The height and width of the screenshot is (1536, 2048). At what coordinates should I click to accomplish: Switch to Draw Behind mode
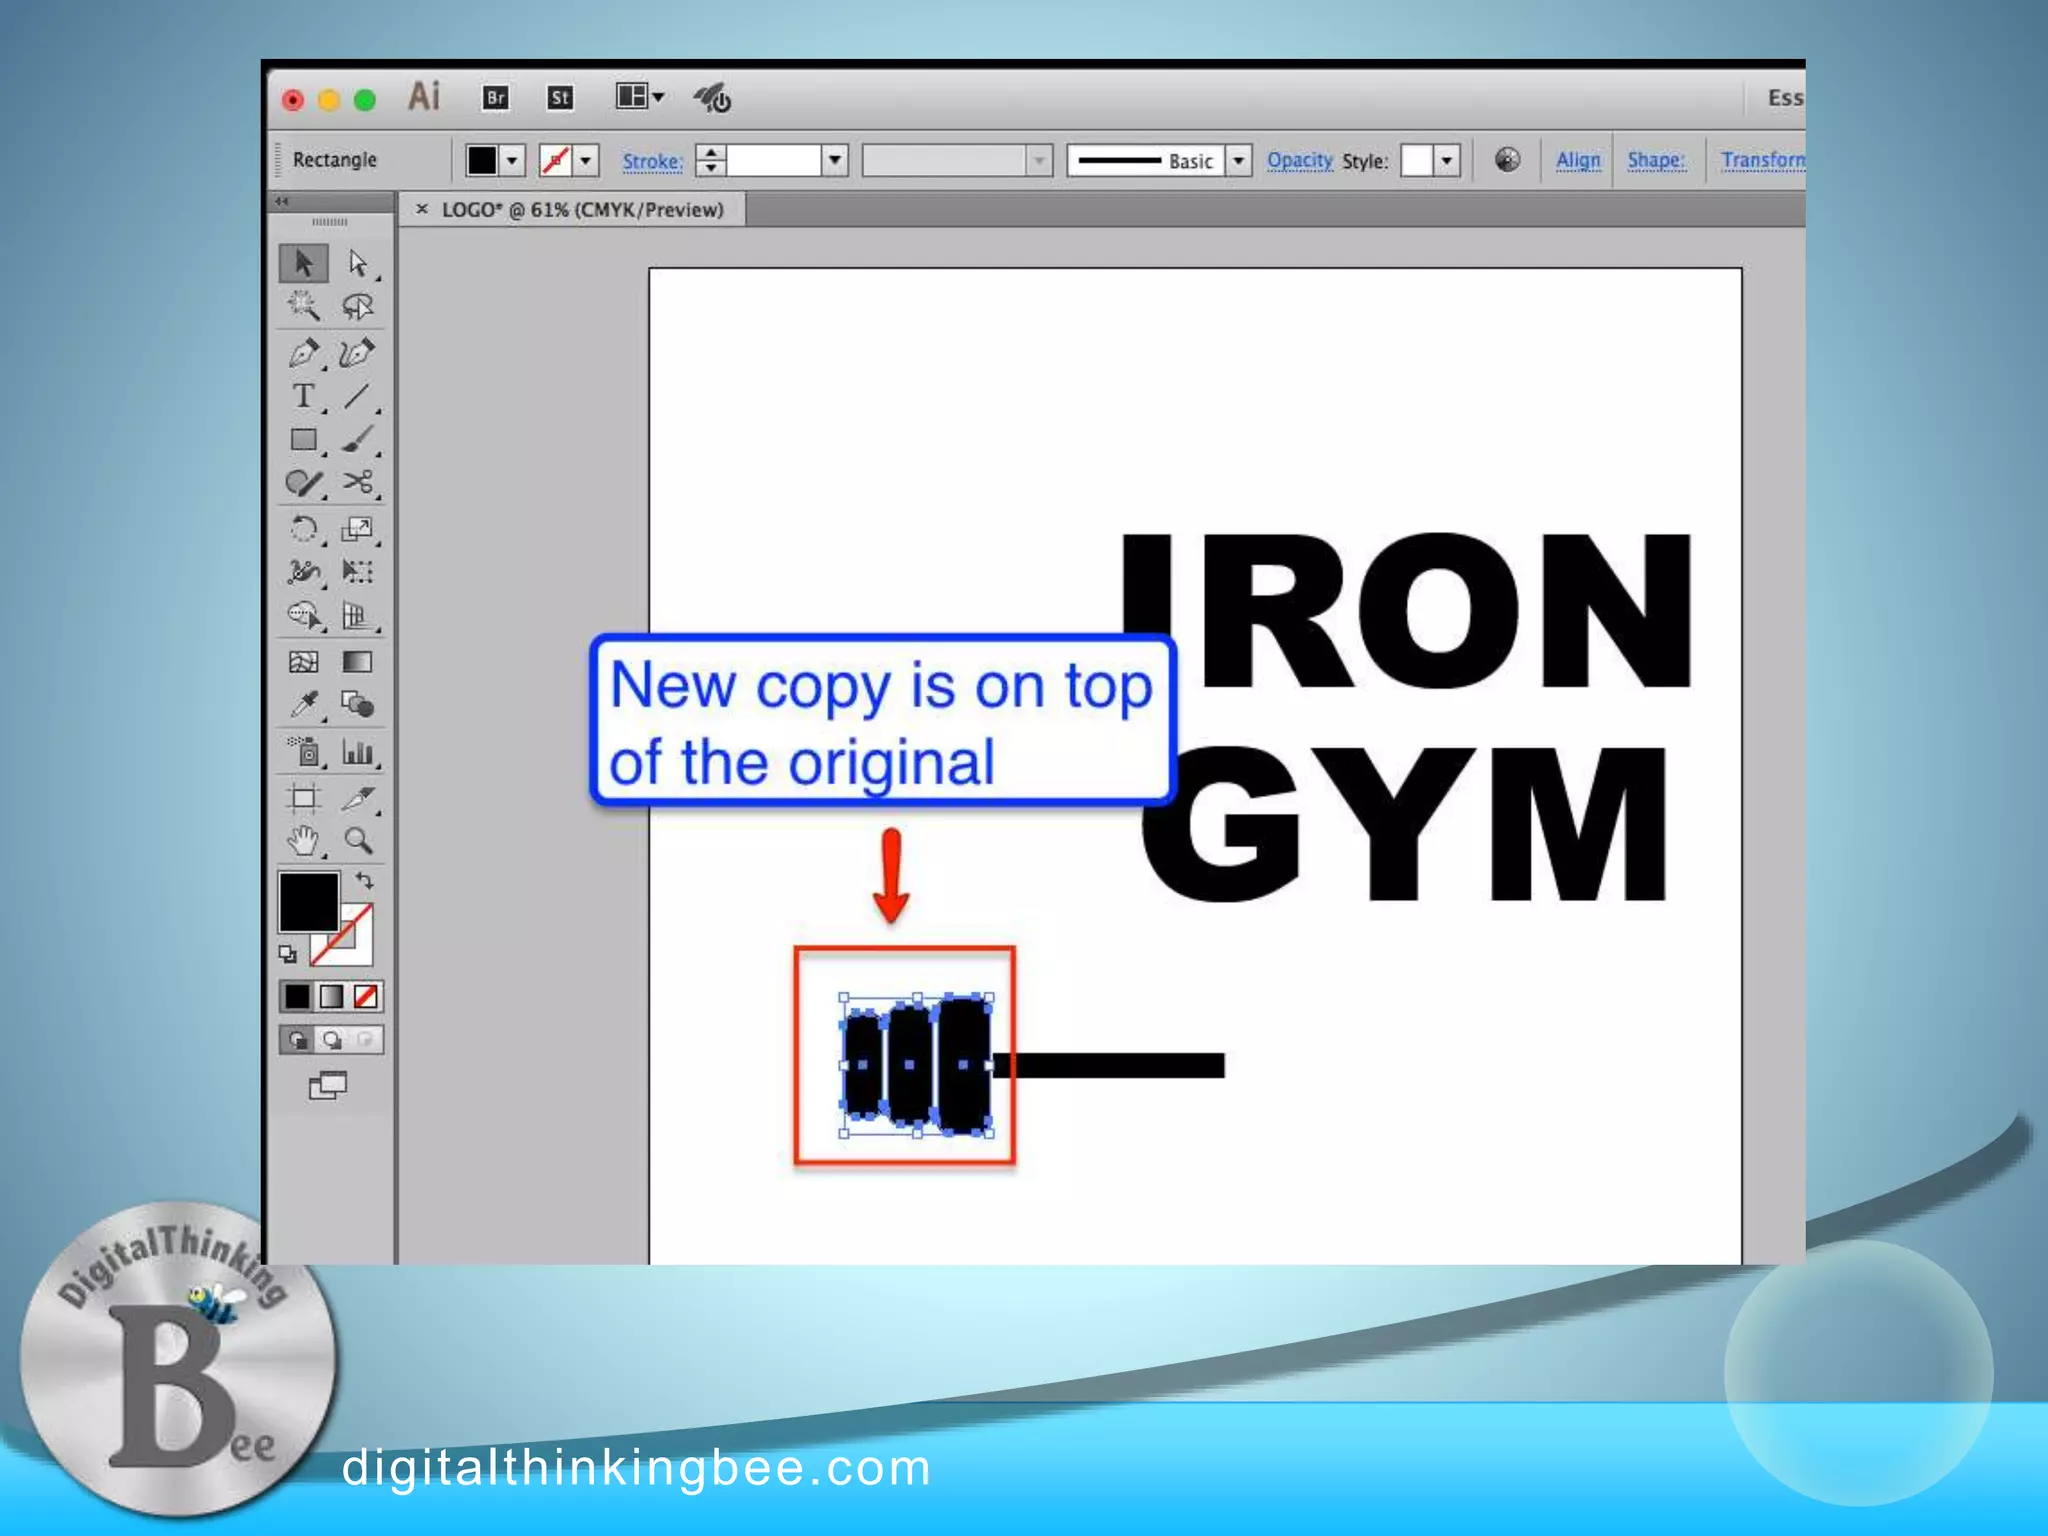pos(332,1040)
